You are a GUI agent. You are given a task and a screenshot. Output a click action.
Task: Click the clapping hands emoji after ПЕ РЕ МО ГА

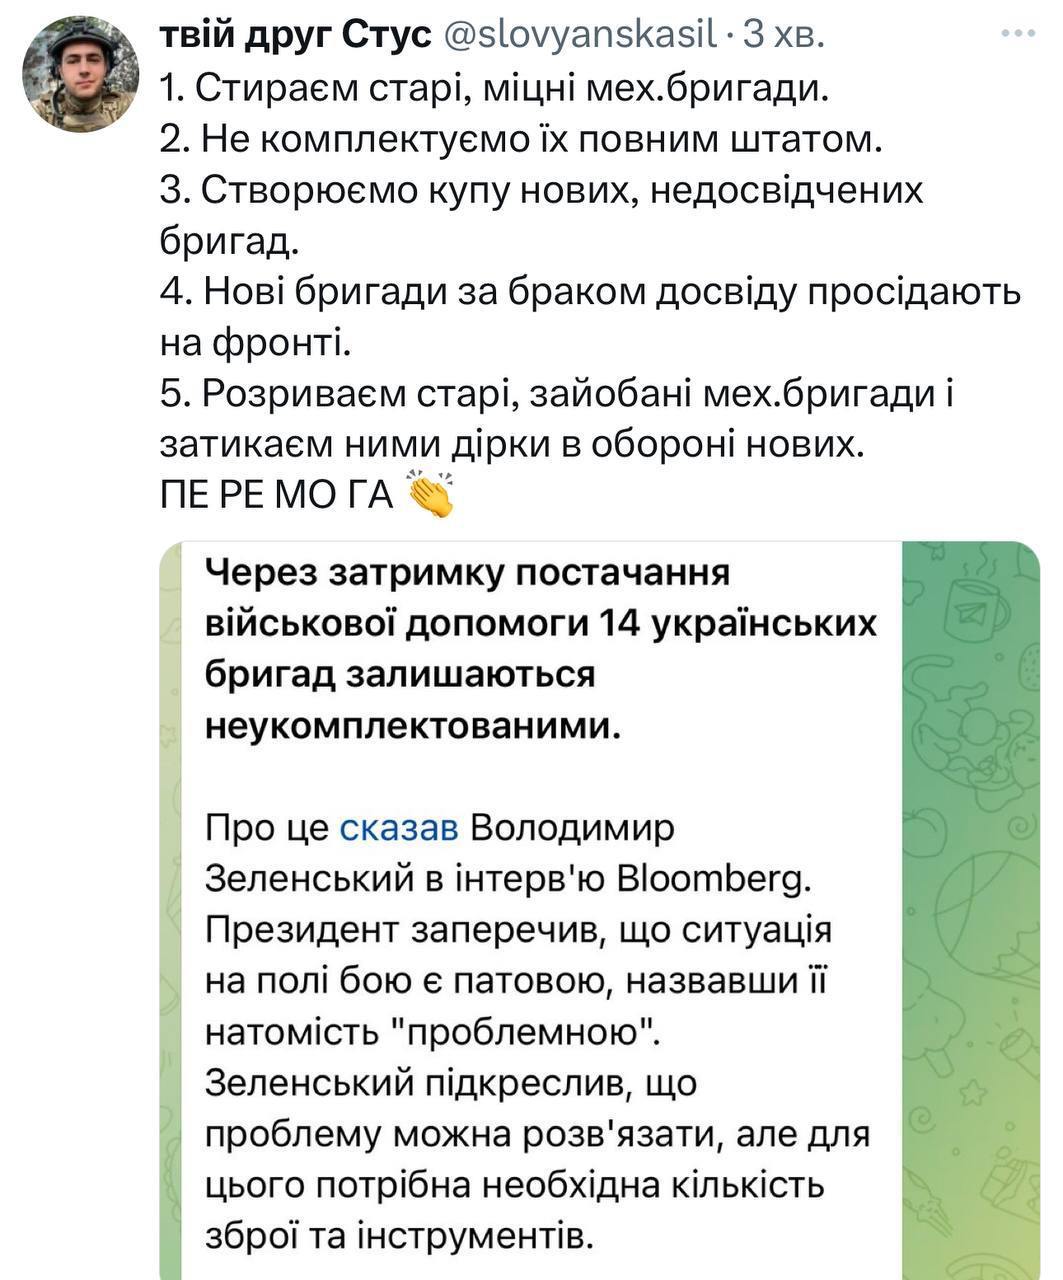tap(432, 490)
